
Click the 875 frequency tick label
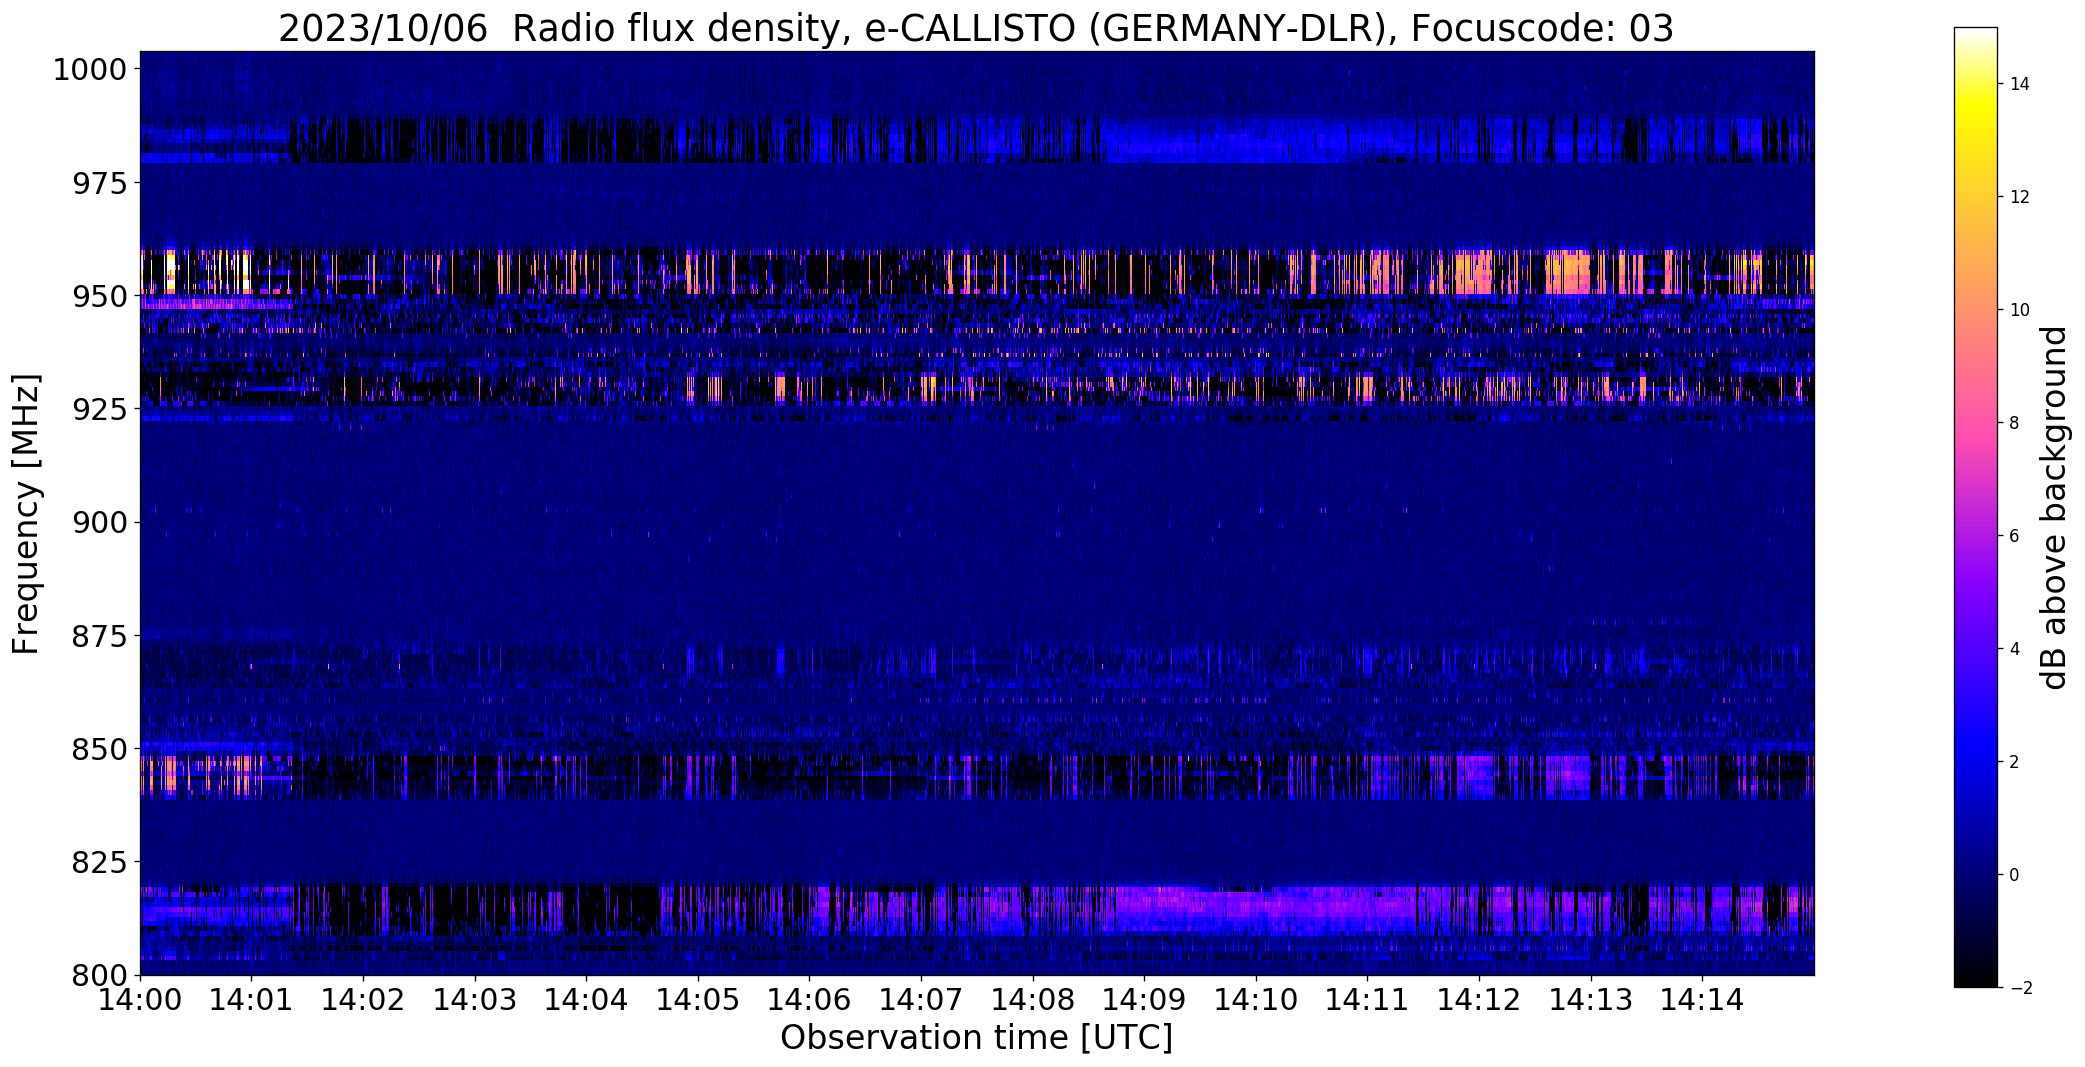pyautogui.click(x=100, y=635)
